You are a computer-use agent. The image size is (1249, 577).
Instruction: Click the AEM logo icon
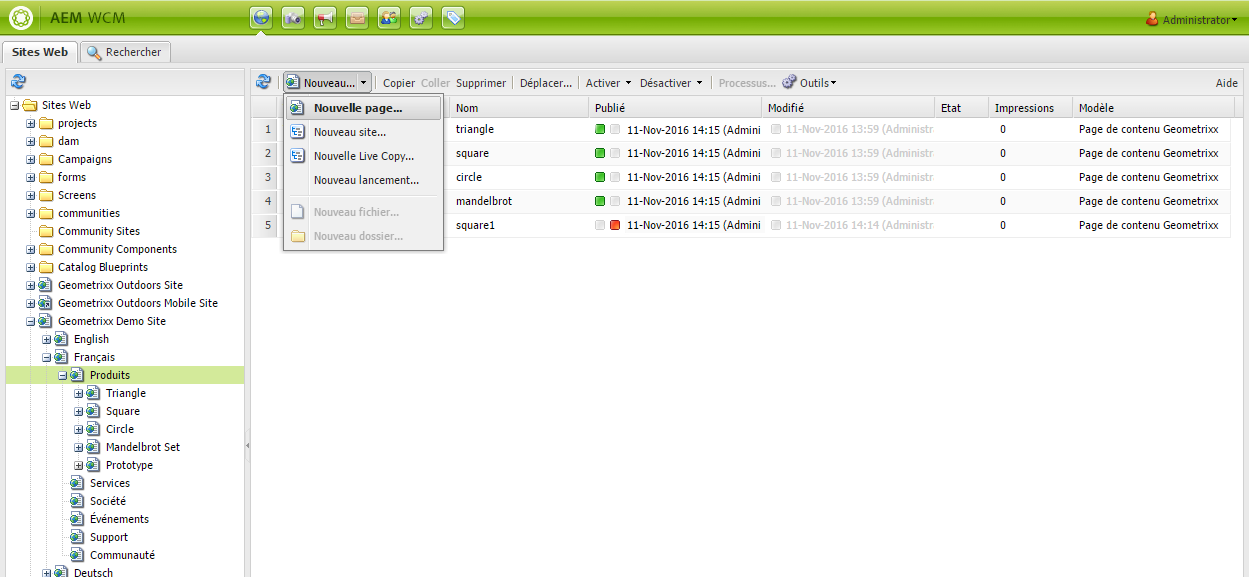tap(20, 18)
